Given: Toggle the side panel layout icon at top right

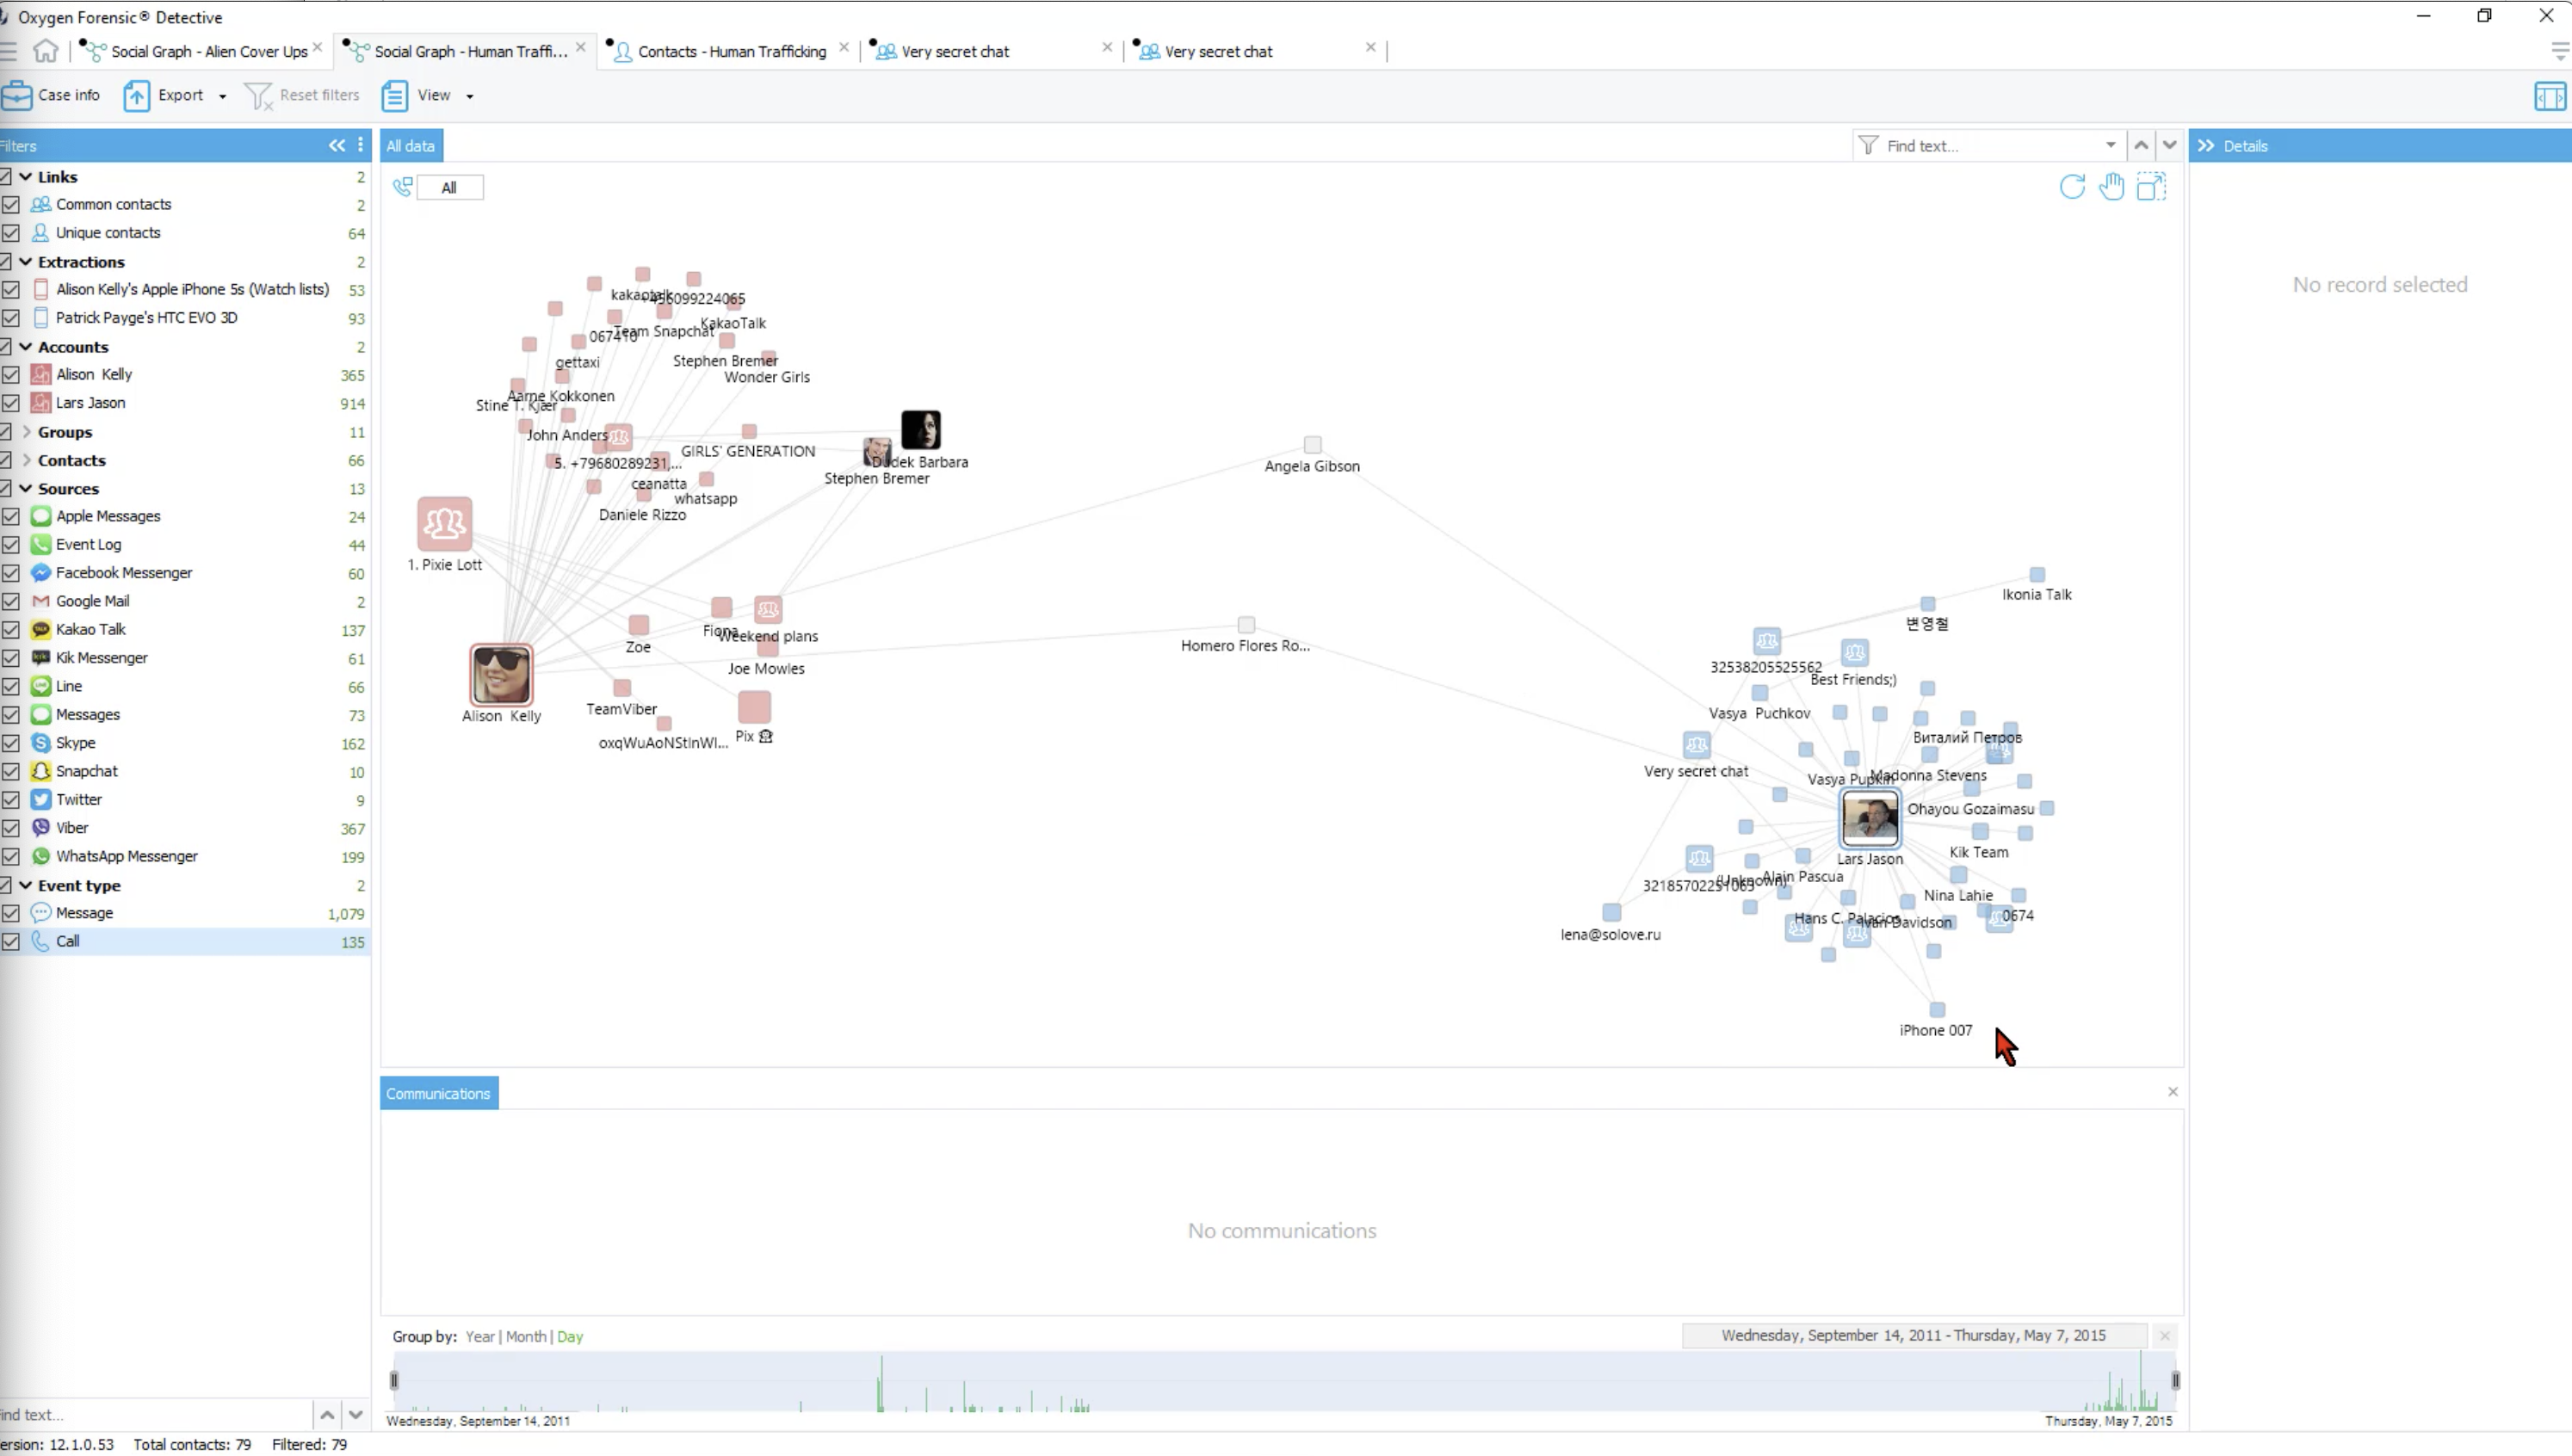Looking at the screenshot, I should (2550, 96).
